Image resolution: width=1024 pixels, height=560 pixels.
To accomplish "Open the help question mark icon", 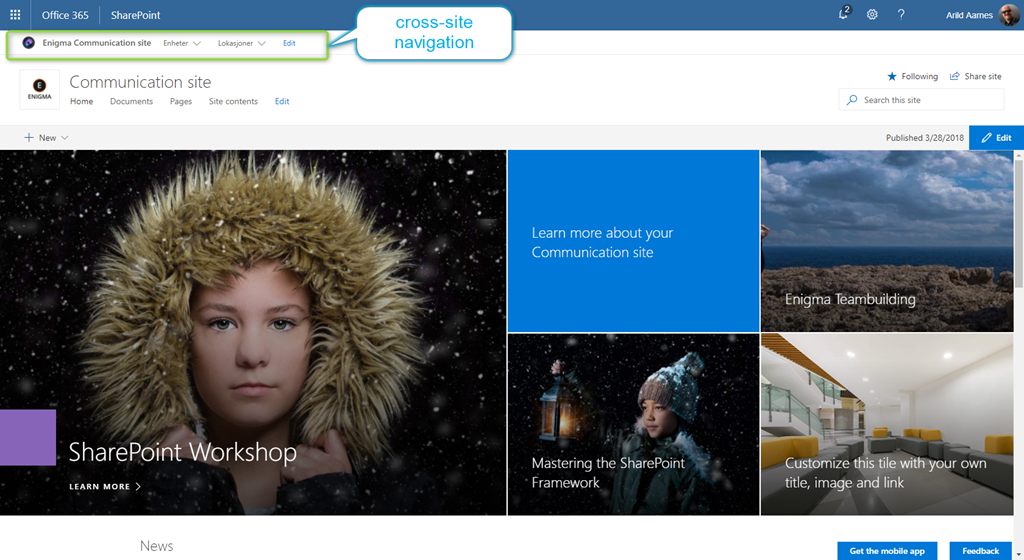I will point(901,14).
